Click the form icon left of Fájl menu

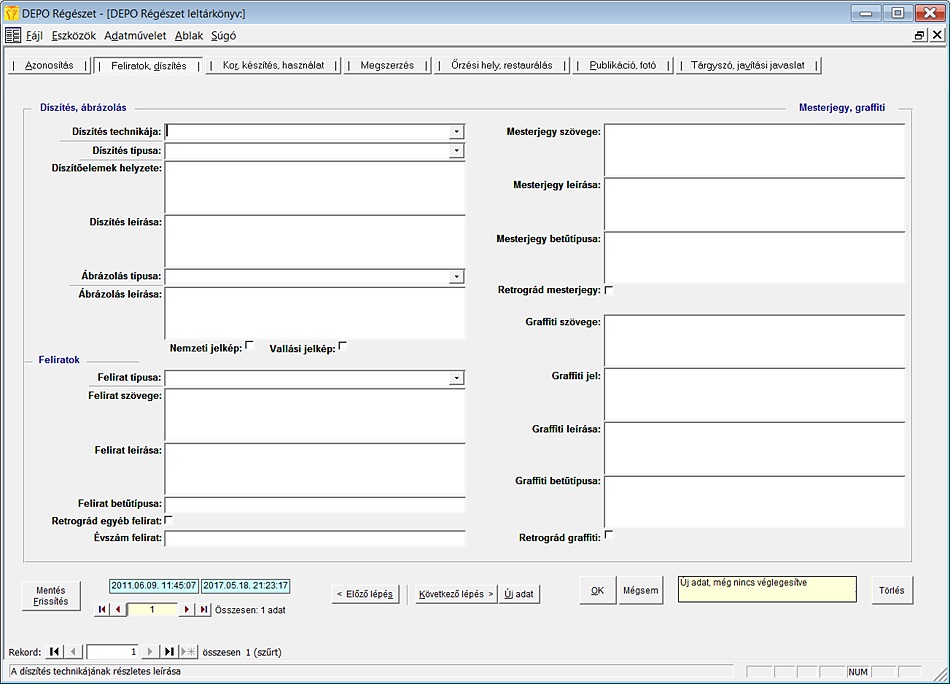pyautogui.click(x=13, y=35)
